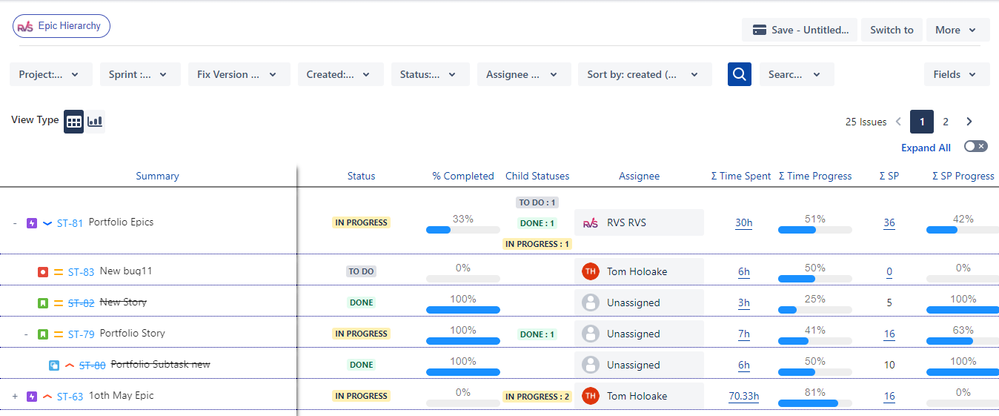Image resolution: width=999 pixels, height=416 pixels.
Task: Click the 63% SP progress bar for ST-79
Action: click(x=962, y=341)
